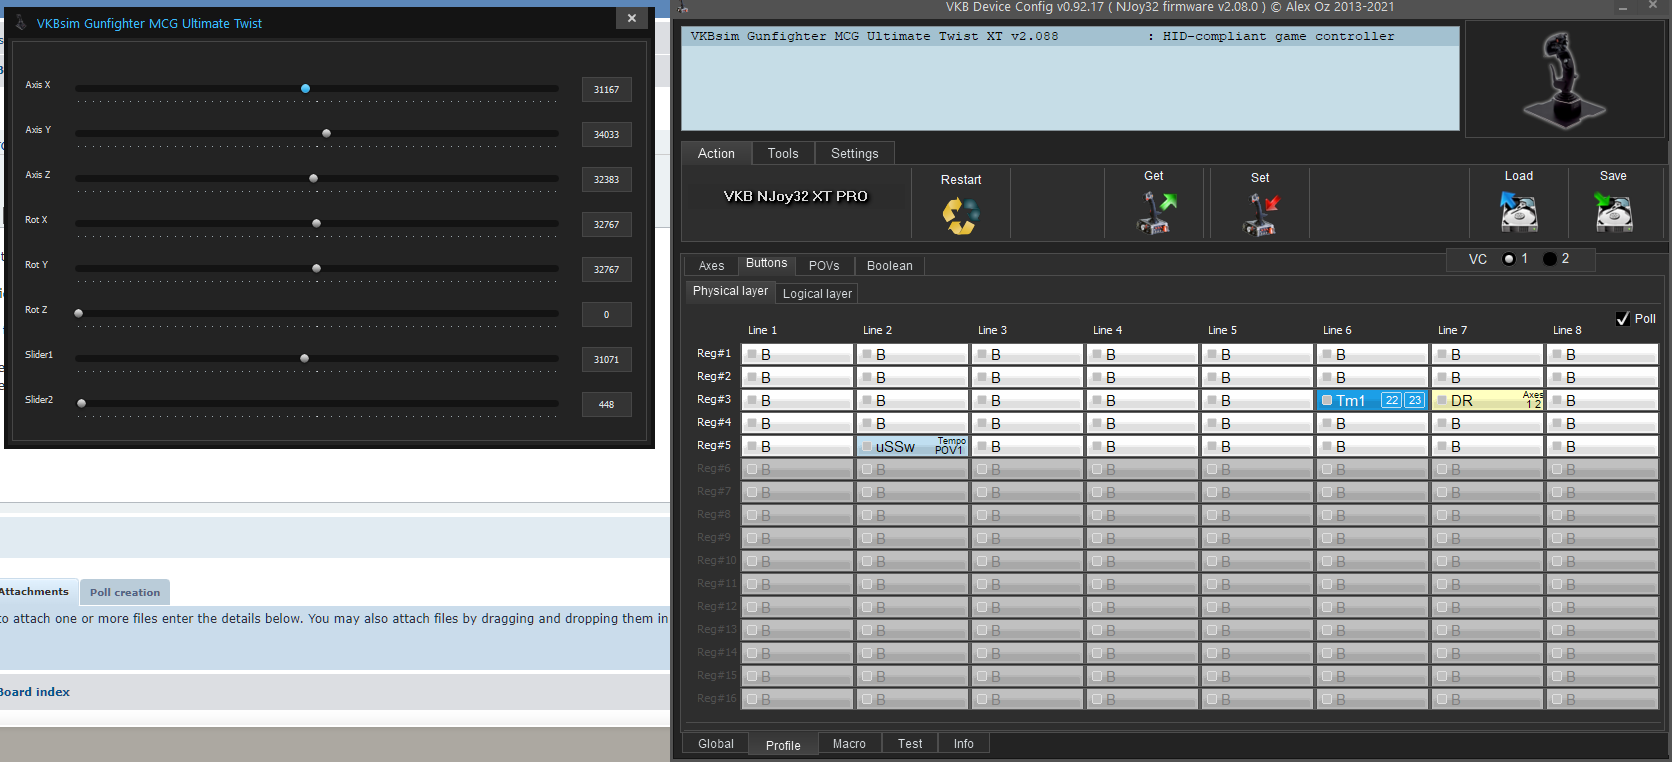Click Reg#4 Line 8 B button cell
The image size is (1672, 762).
[x=1602, y=423]
